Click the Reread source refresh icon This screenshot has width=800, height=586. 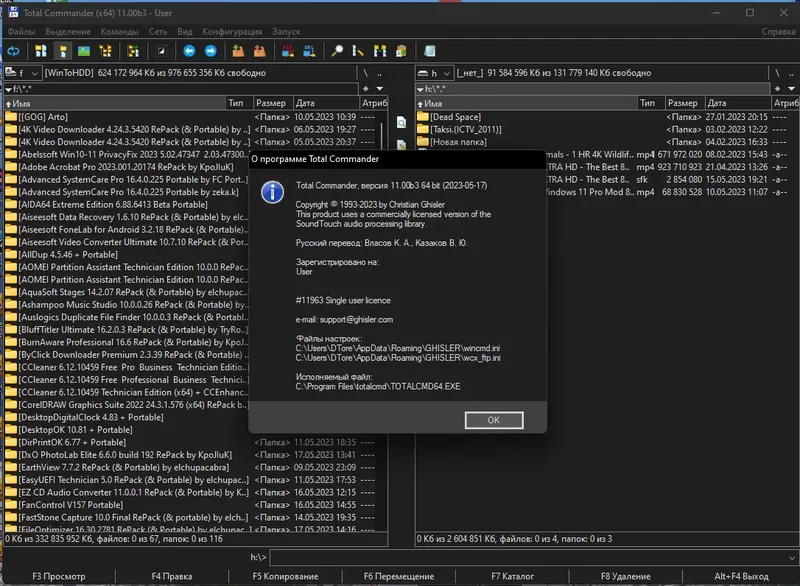[x=13, y=51]
